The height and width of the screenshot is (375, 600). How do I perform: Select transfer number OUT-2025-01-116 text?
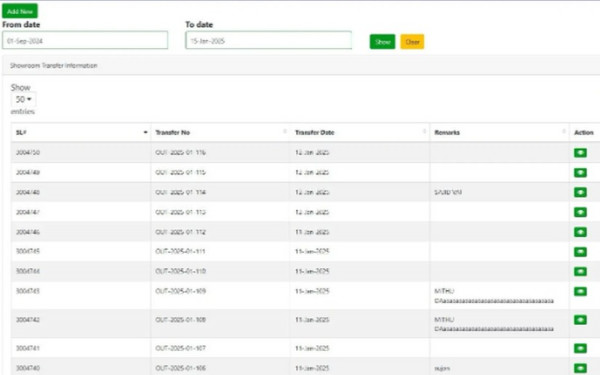pyautogui.click(x=180, y=152)
